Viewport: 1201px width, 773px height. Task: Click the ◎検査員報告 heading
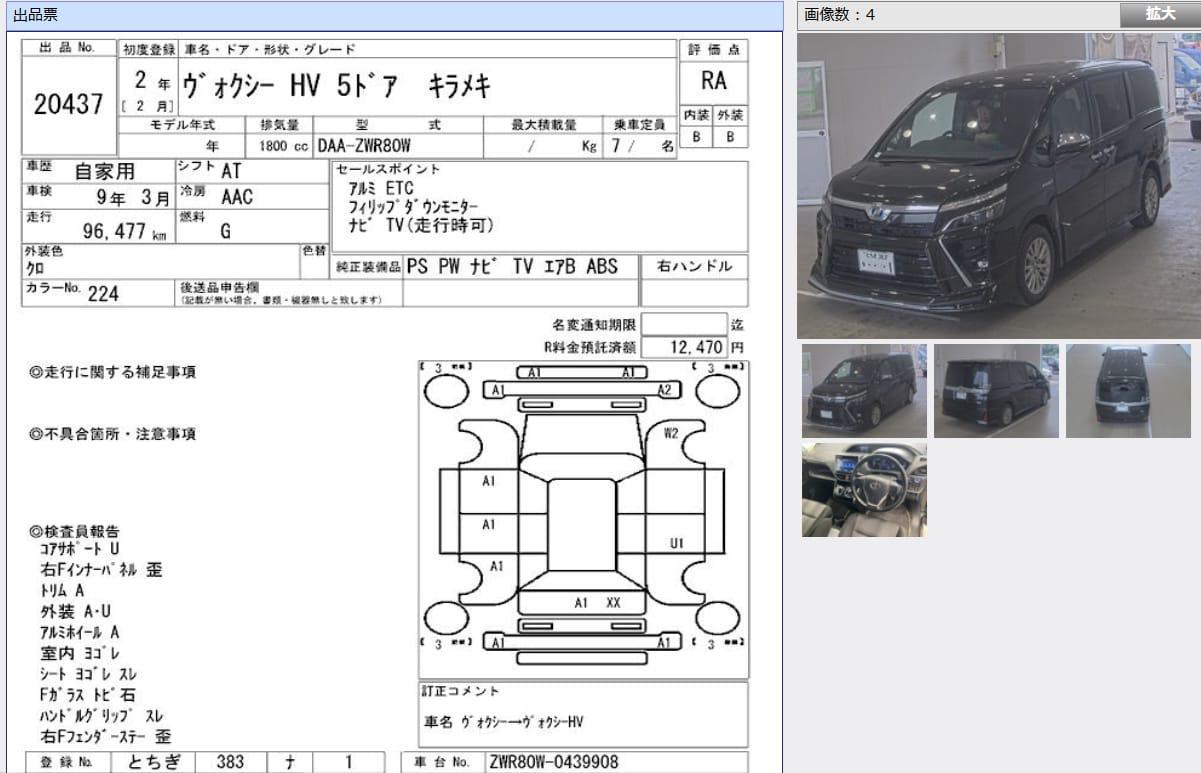75,531
